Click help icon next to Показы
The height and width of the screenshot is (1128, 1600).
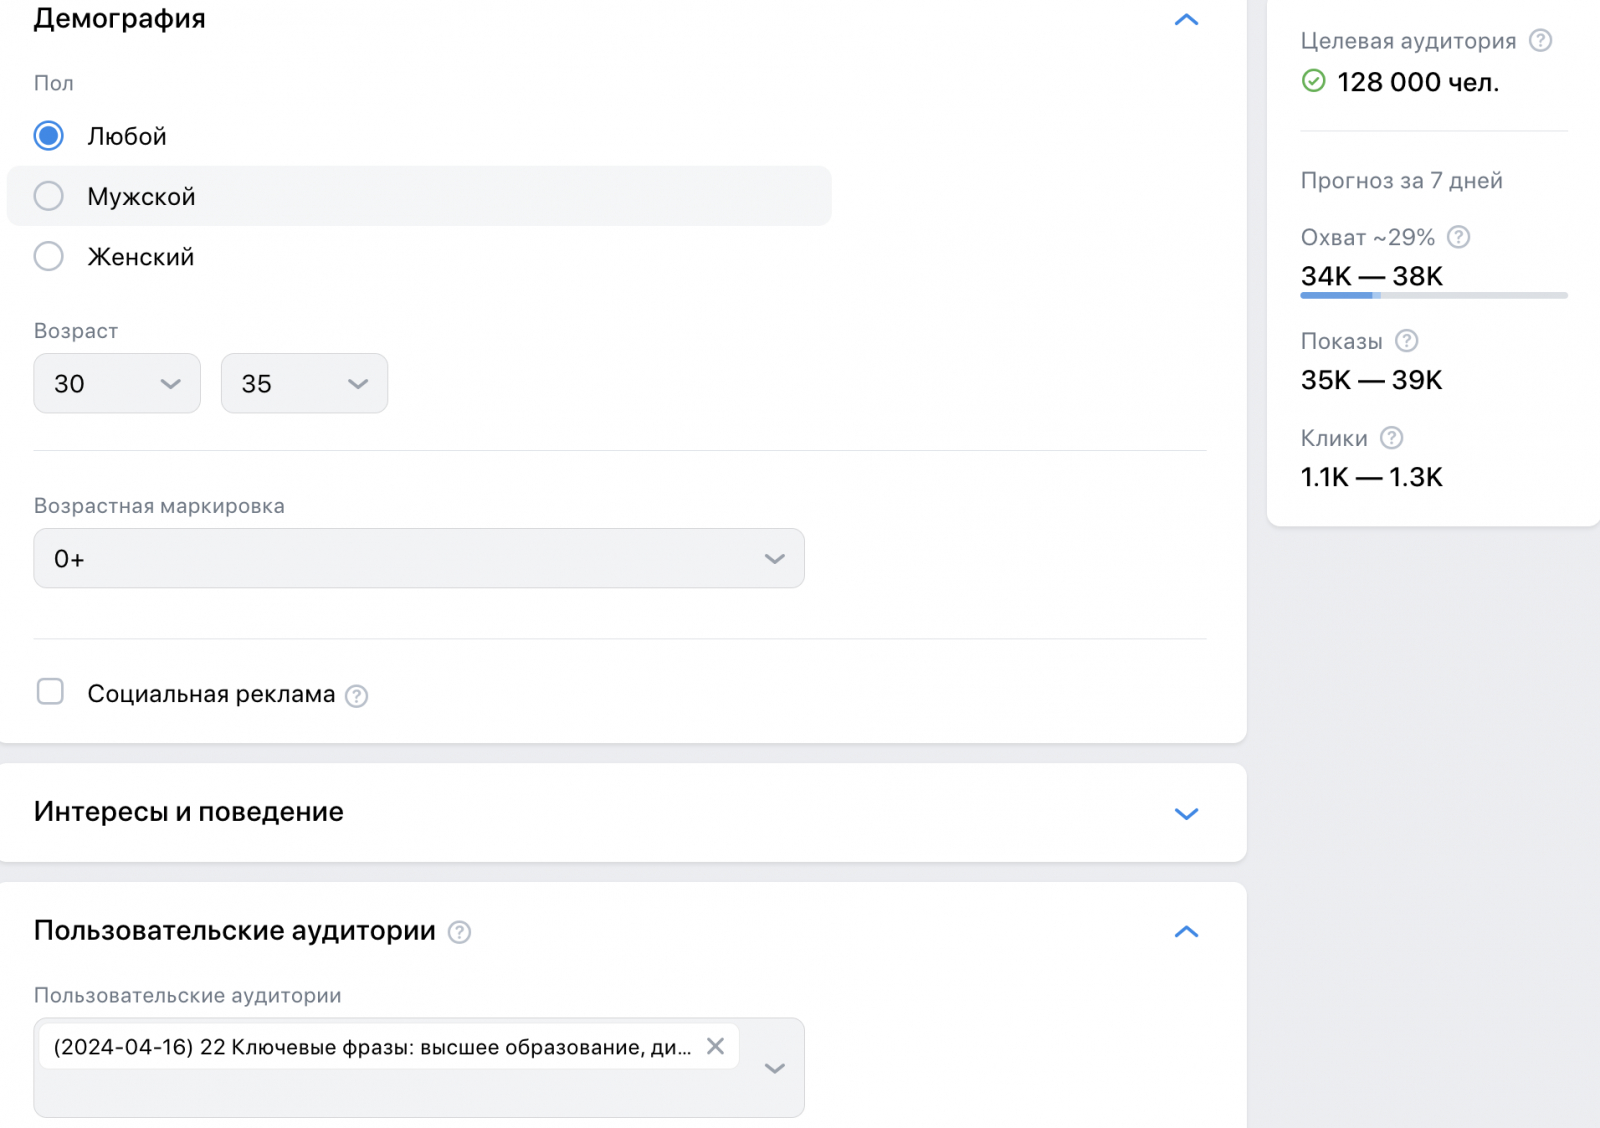click(x=1407, y=341)
